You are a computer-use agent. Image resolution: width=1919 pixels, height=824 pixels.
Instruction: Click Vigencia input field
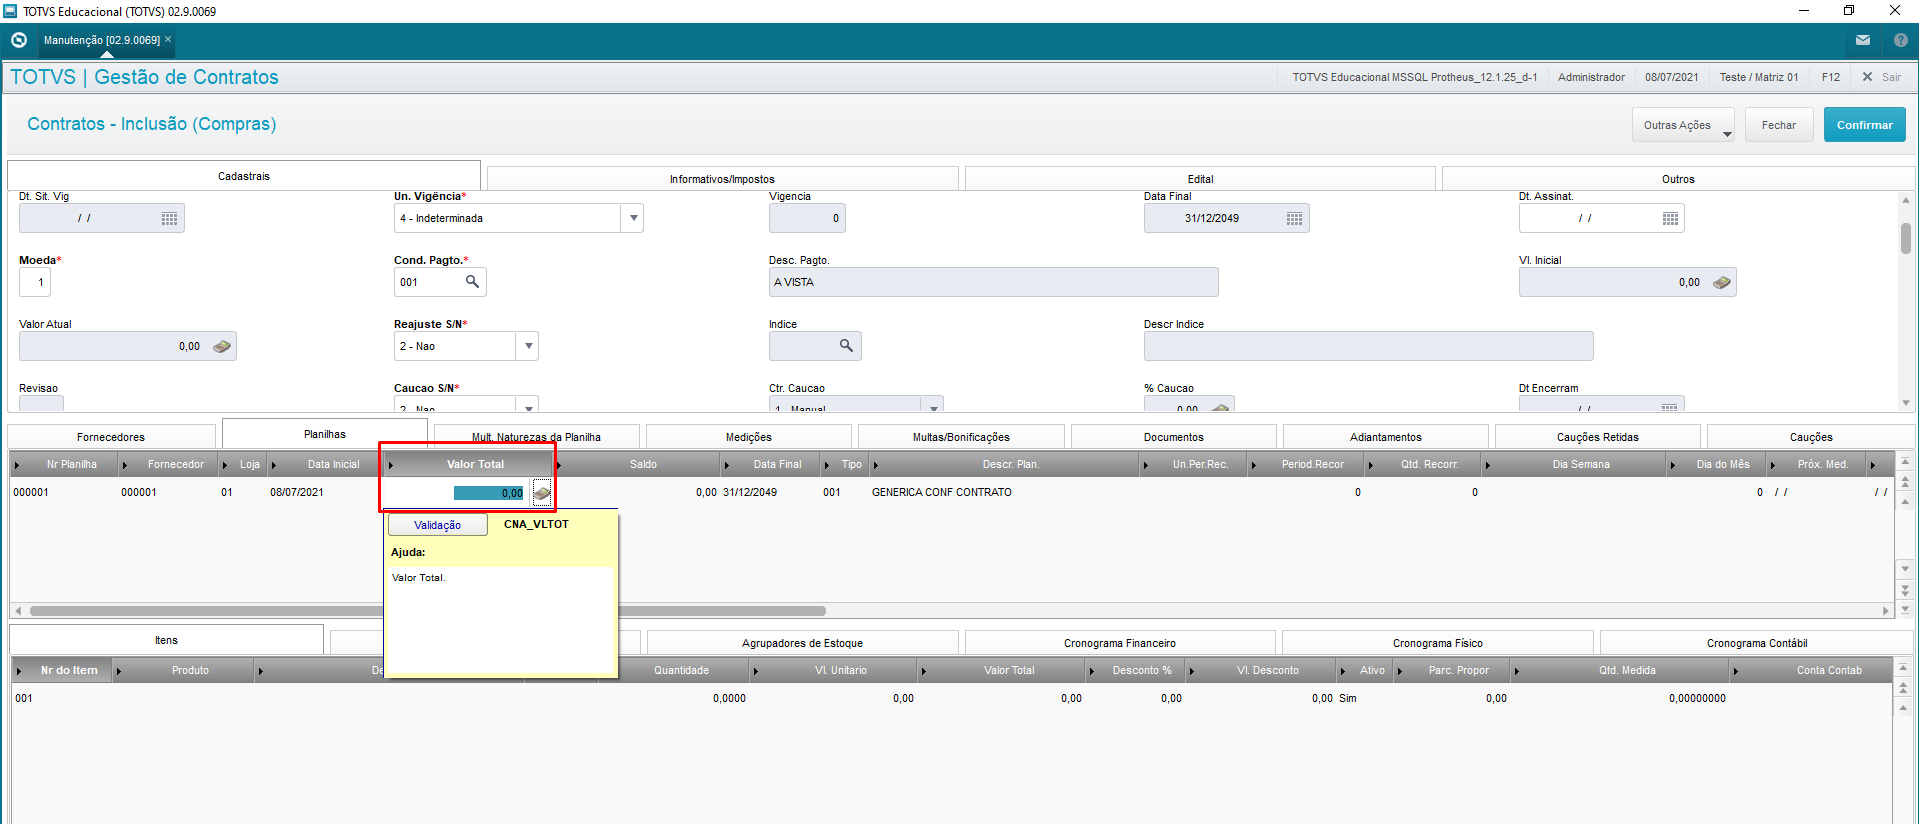(x=807, y=218)
